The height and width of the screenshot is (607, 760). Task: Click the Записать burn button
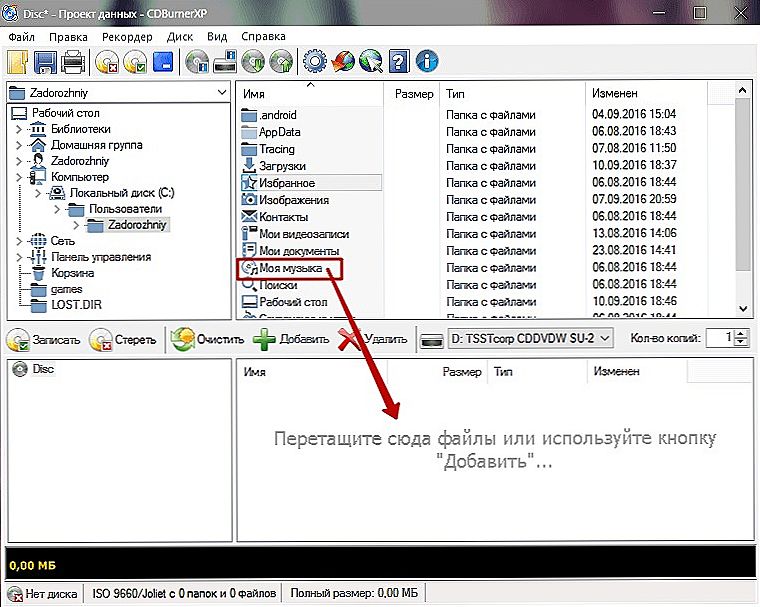[44, 340]
